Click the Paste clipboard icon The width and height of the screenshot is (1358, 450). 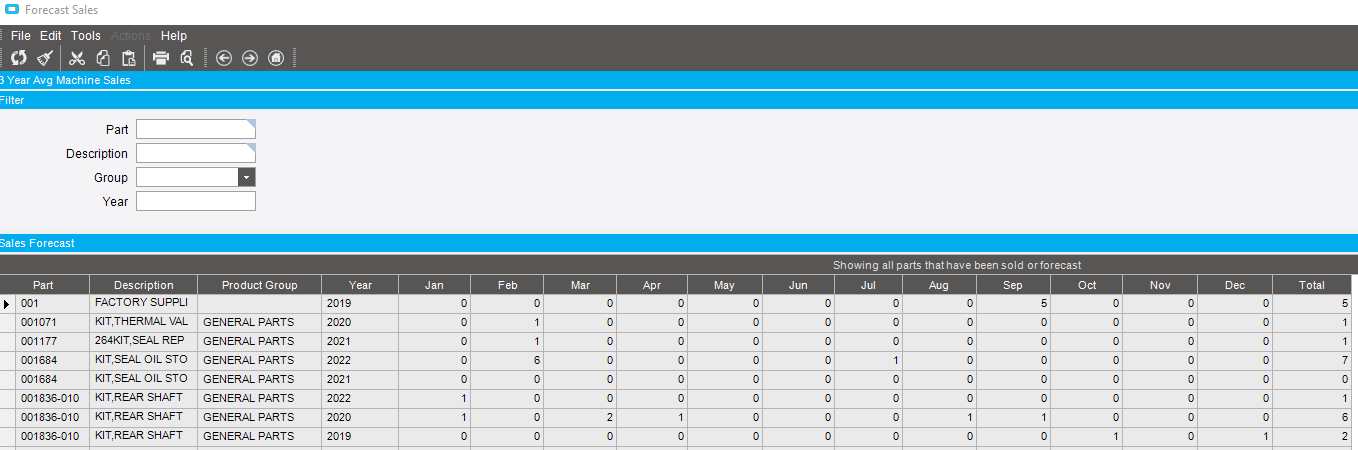[128, 58]
